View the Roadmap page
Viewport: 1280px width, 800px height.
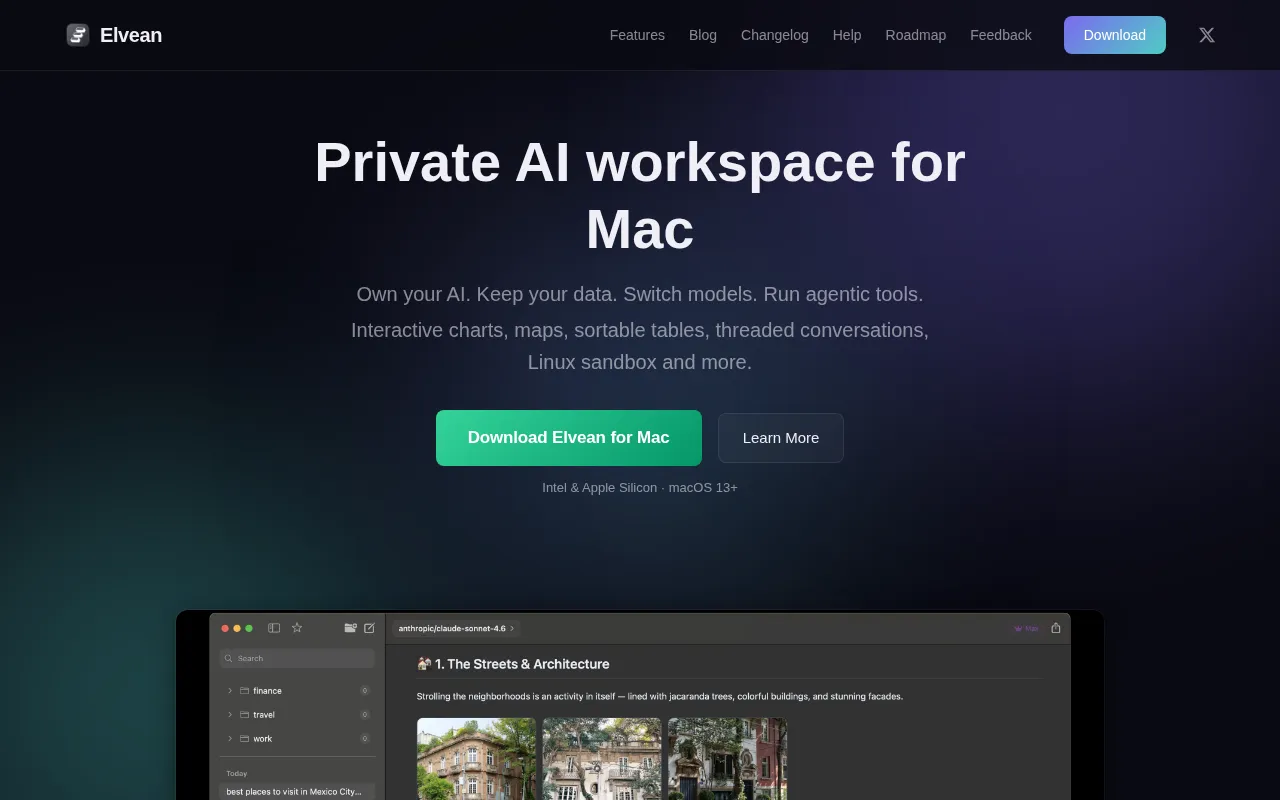(x=916, y=35)
